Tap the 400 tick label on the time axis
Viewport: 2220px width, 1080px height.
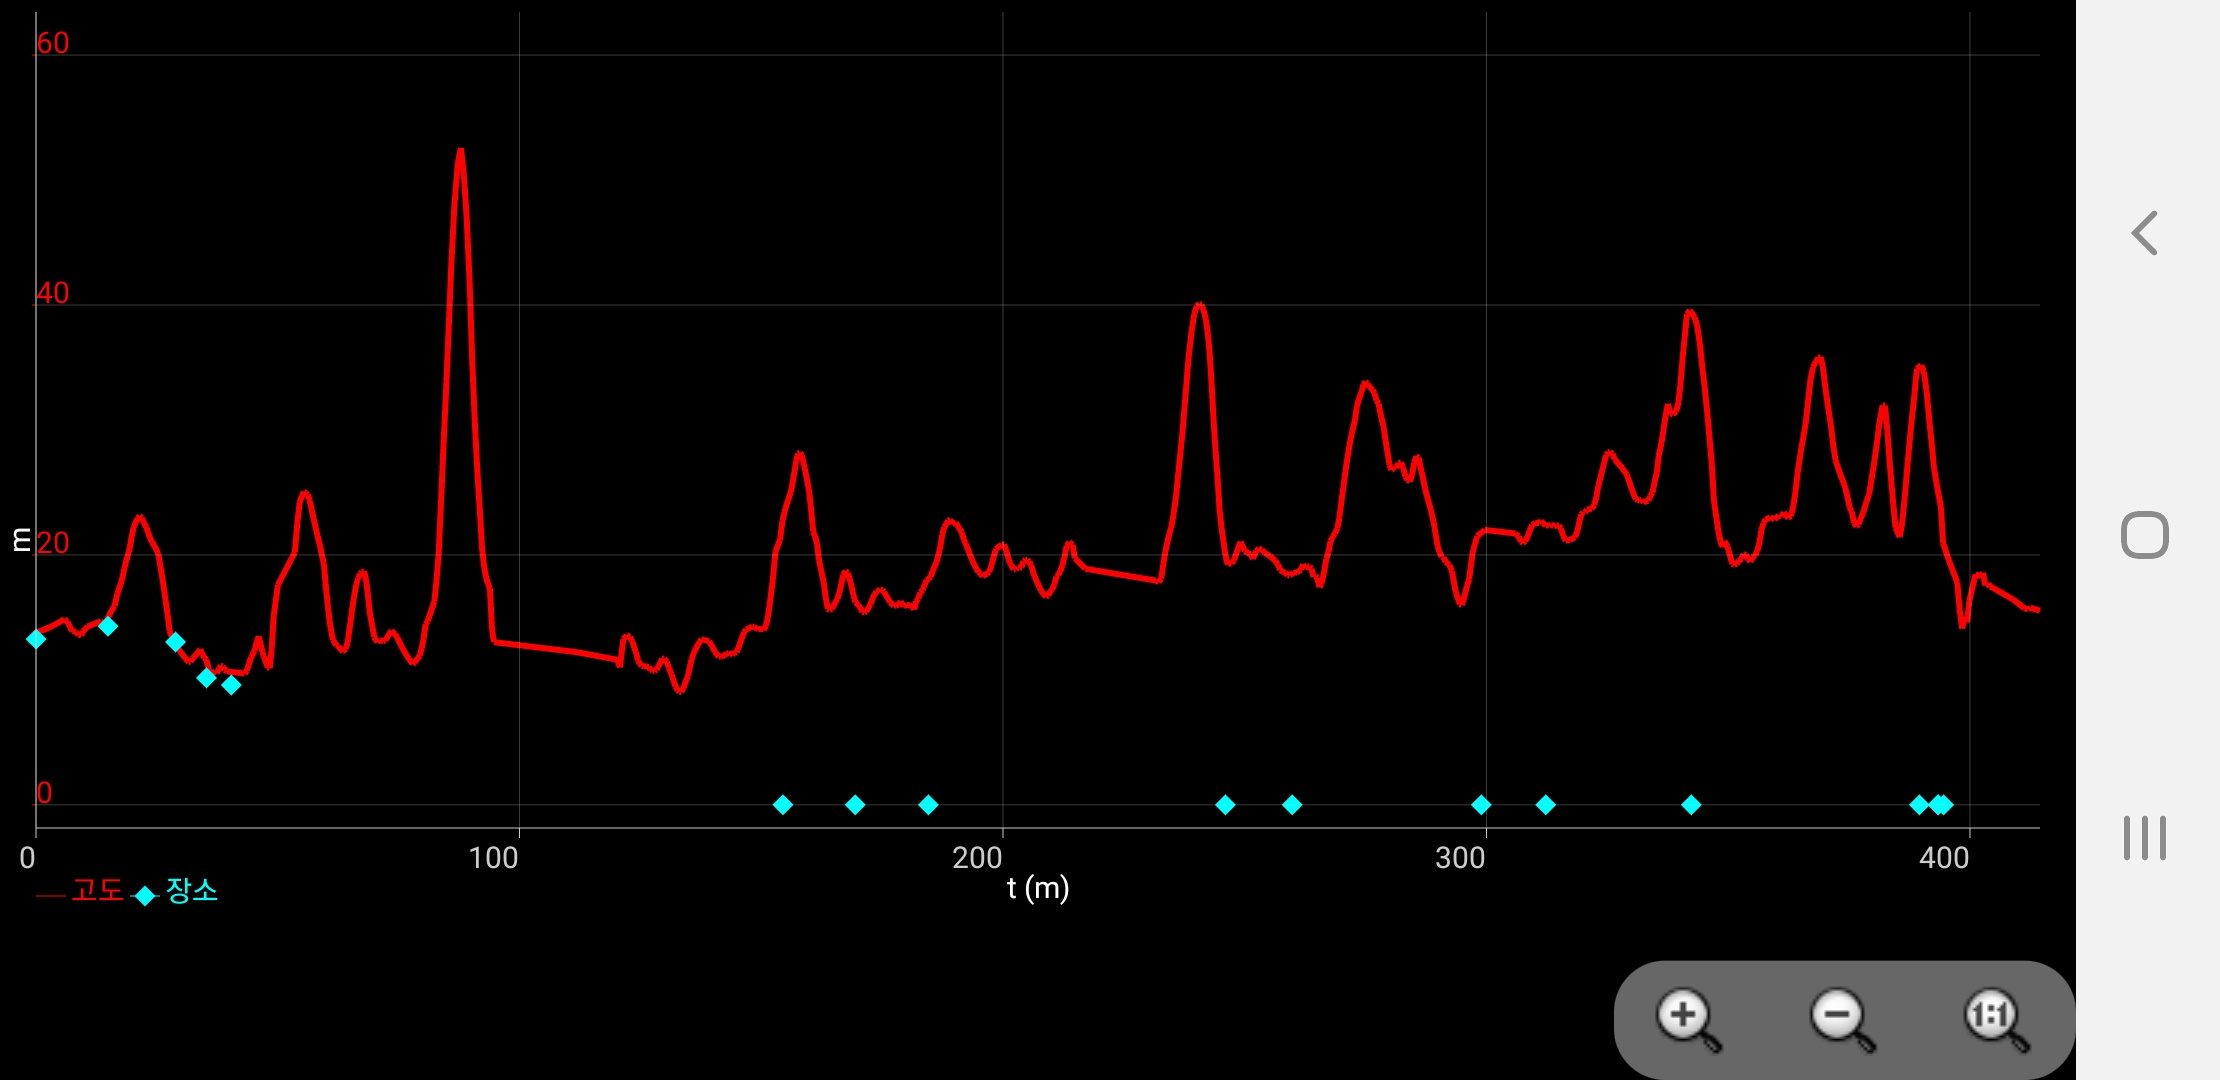1944,858
